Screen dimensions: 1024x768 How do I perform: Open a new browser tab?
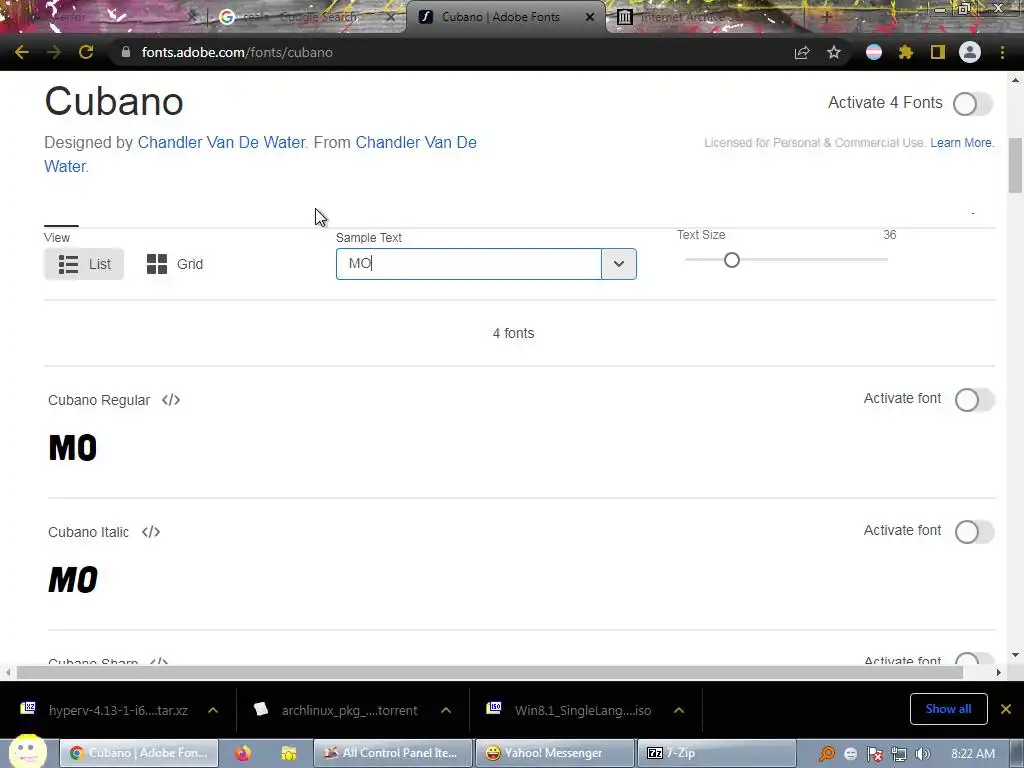(x=826, y=17)
